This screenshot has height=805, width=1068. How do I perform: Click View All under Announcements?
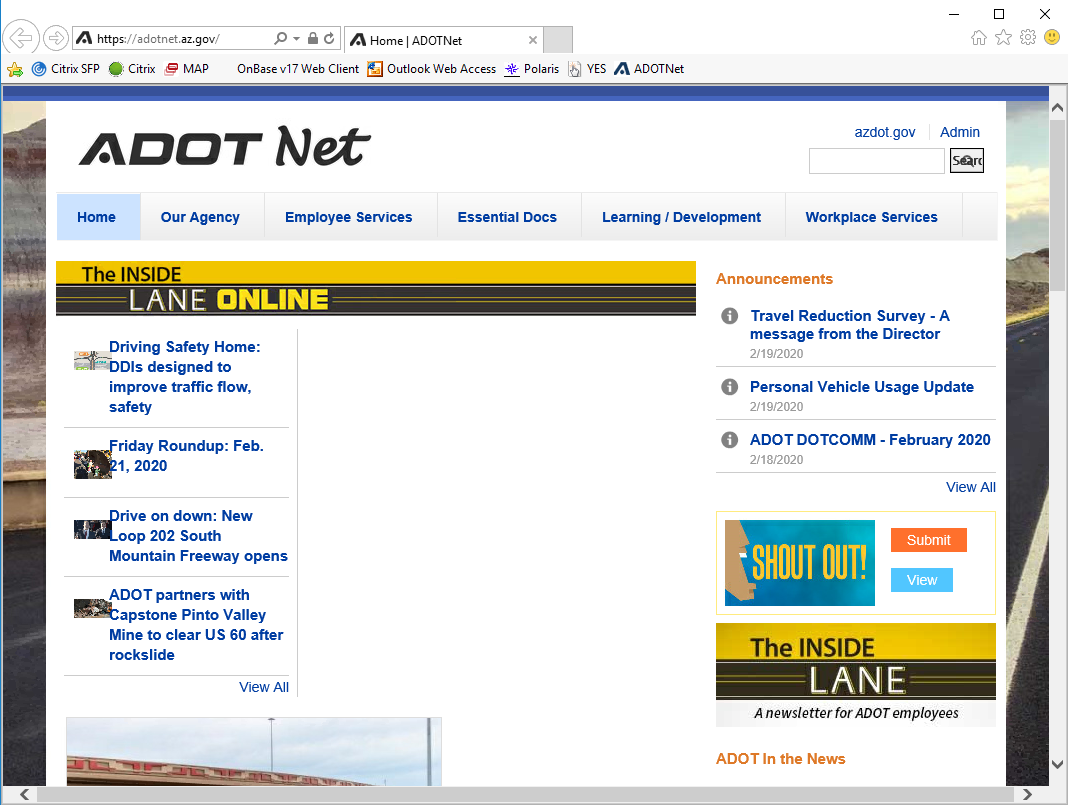(x=971, y=487)
